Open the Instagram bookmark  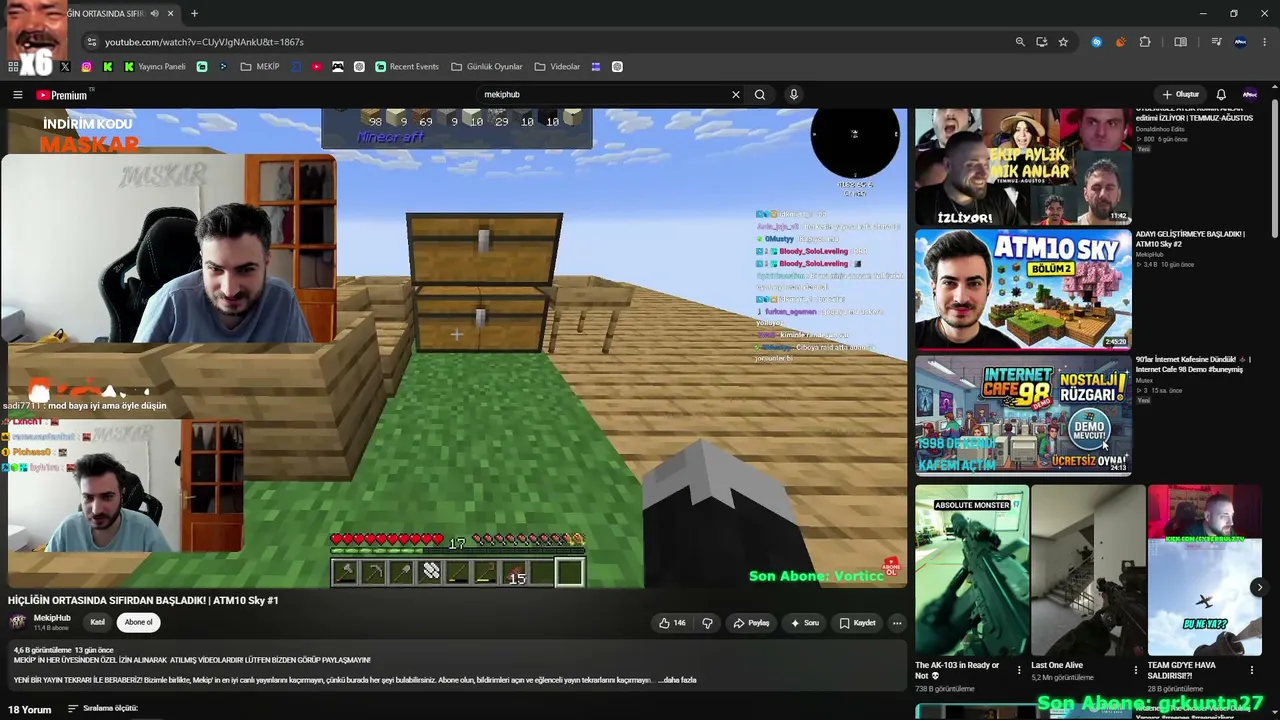coord(86,67)
